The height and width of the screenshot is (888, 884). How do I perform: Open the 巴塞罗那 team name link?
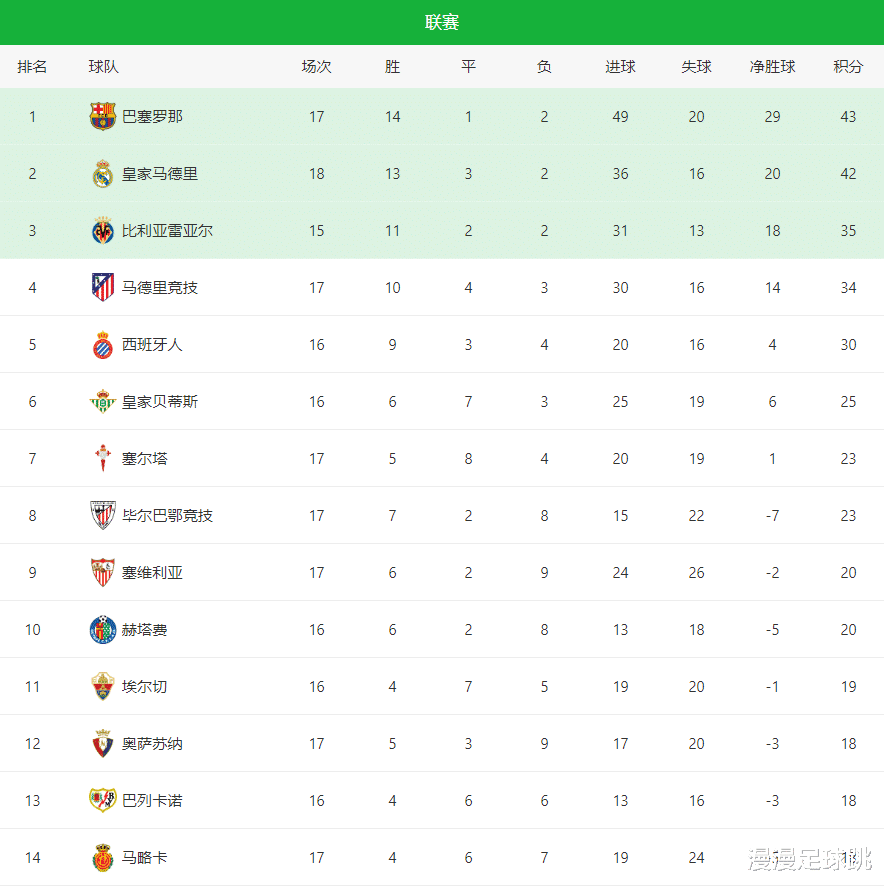(152, 117)
